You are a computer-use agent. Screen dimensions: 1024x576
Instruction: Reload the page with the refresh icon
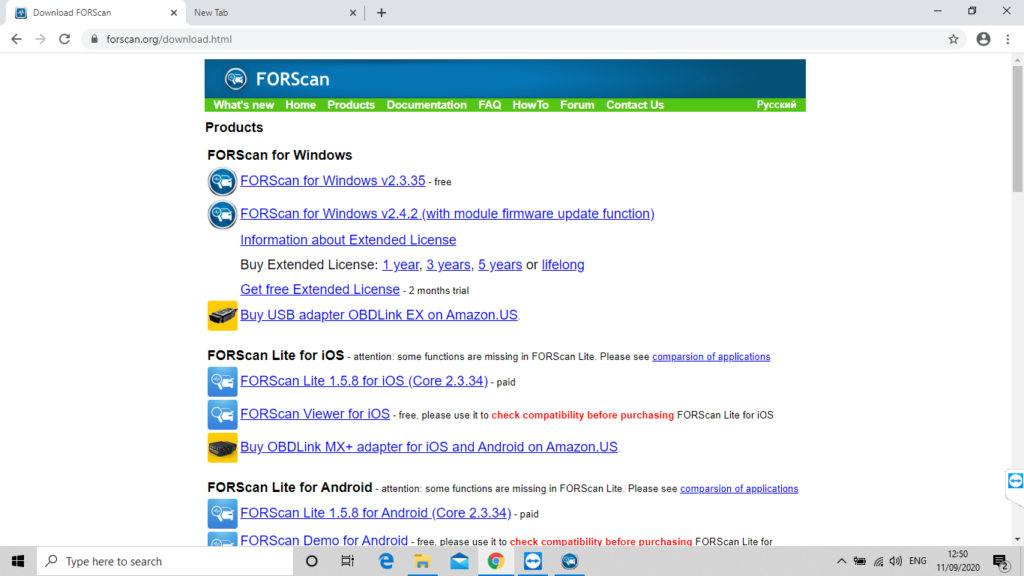(65, 39)
